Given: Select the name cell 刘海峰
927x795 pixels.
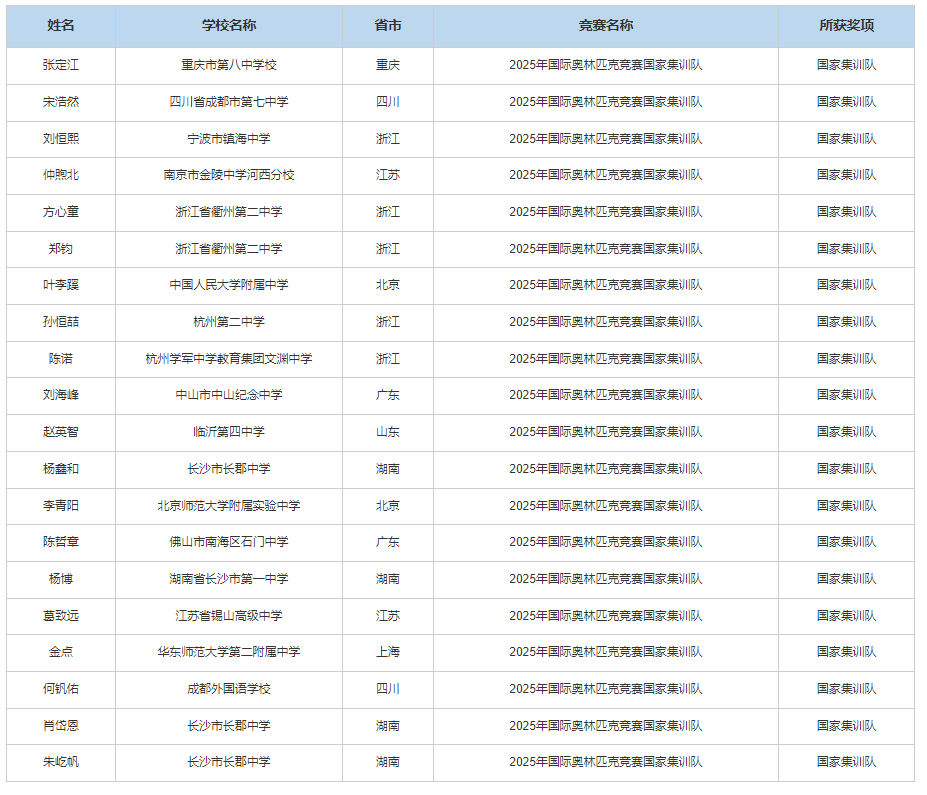Looking at the screenshot, I should (x=61, y=395).
